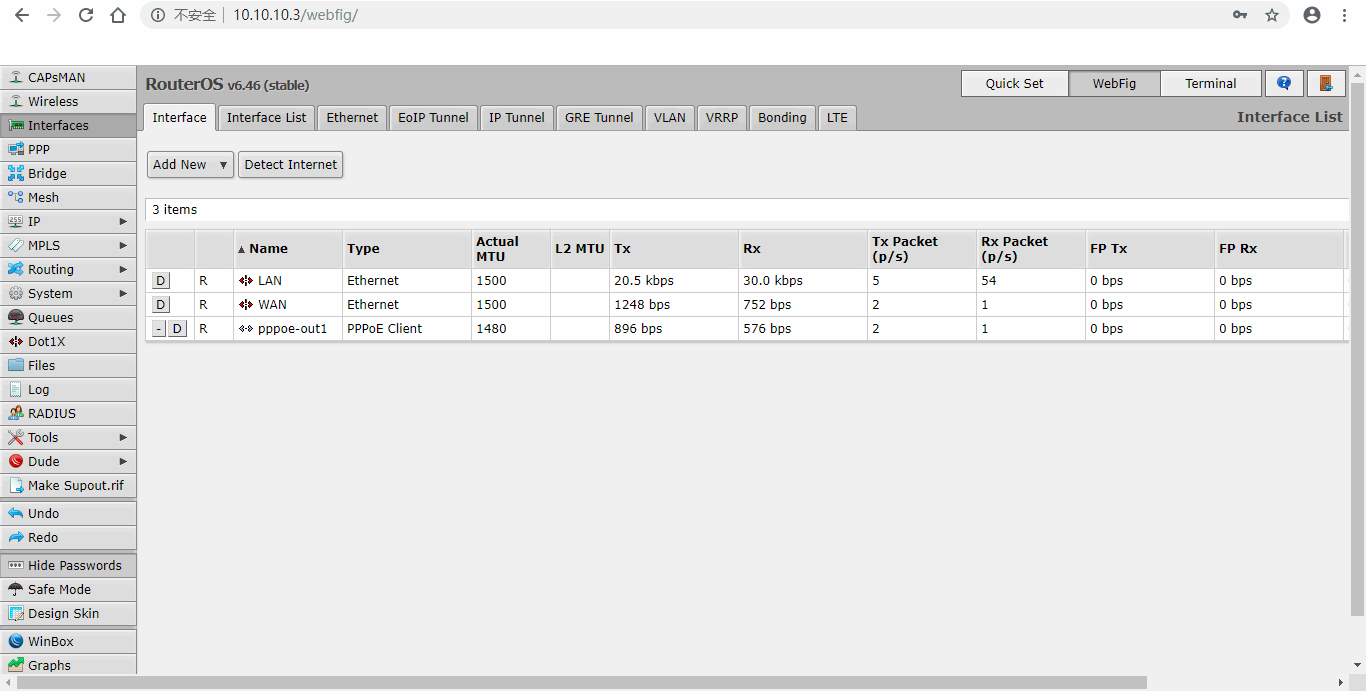The width and height of the screenshot is (1366, 691).
Task: Sort the table by the Type column header
Action: pos(407,249)
